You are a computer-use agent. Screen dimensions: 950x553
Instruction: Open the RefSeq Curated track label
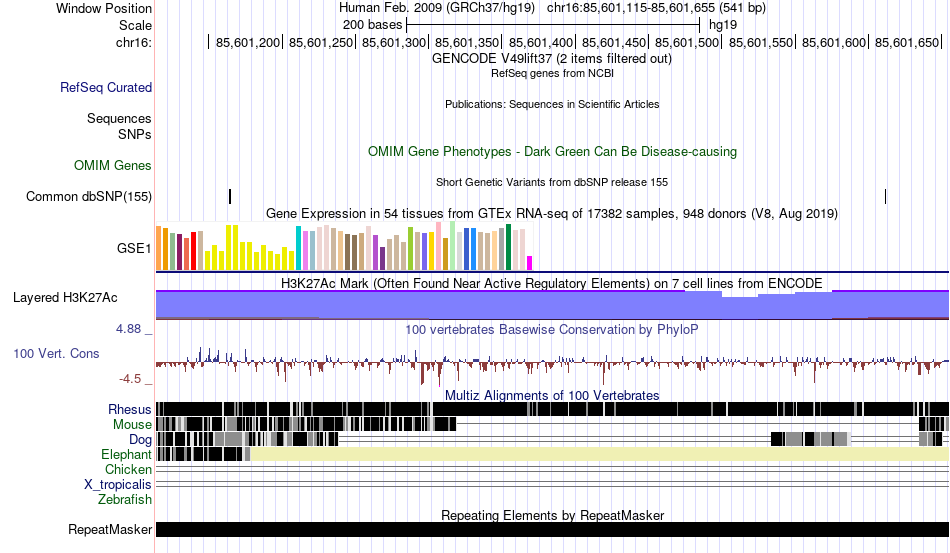pos(106,87)
